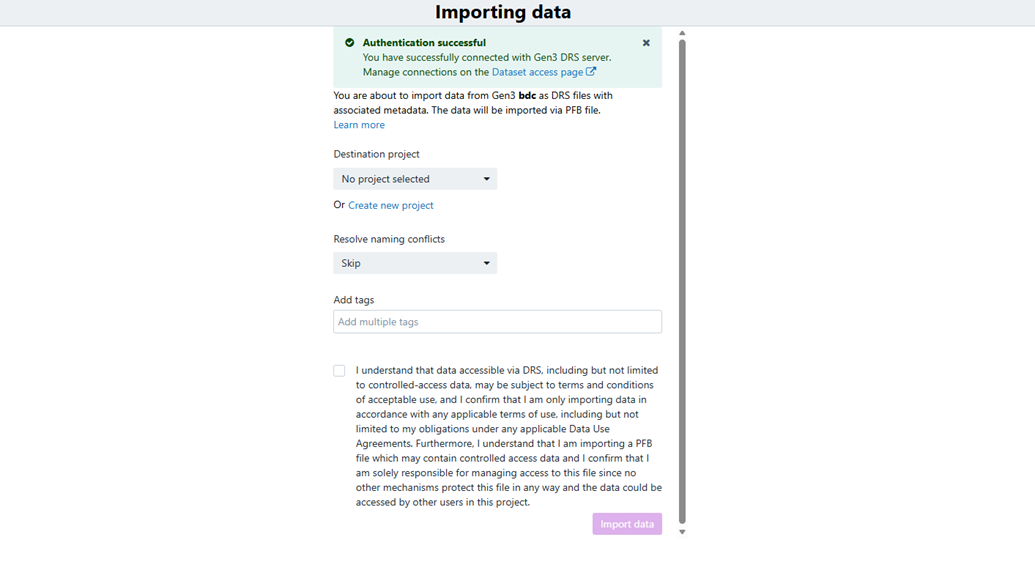Click the vertical scrollbar thumb
This screenshot has height=581, width=1035.
pyautogui.click(x=681, y=280)
